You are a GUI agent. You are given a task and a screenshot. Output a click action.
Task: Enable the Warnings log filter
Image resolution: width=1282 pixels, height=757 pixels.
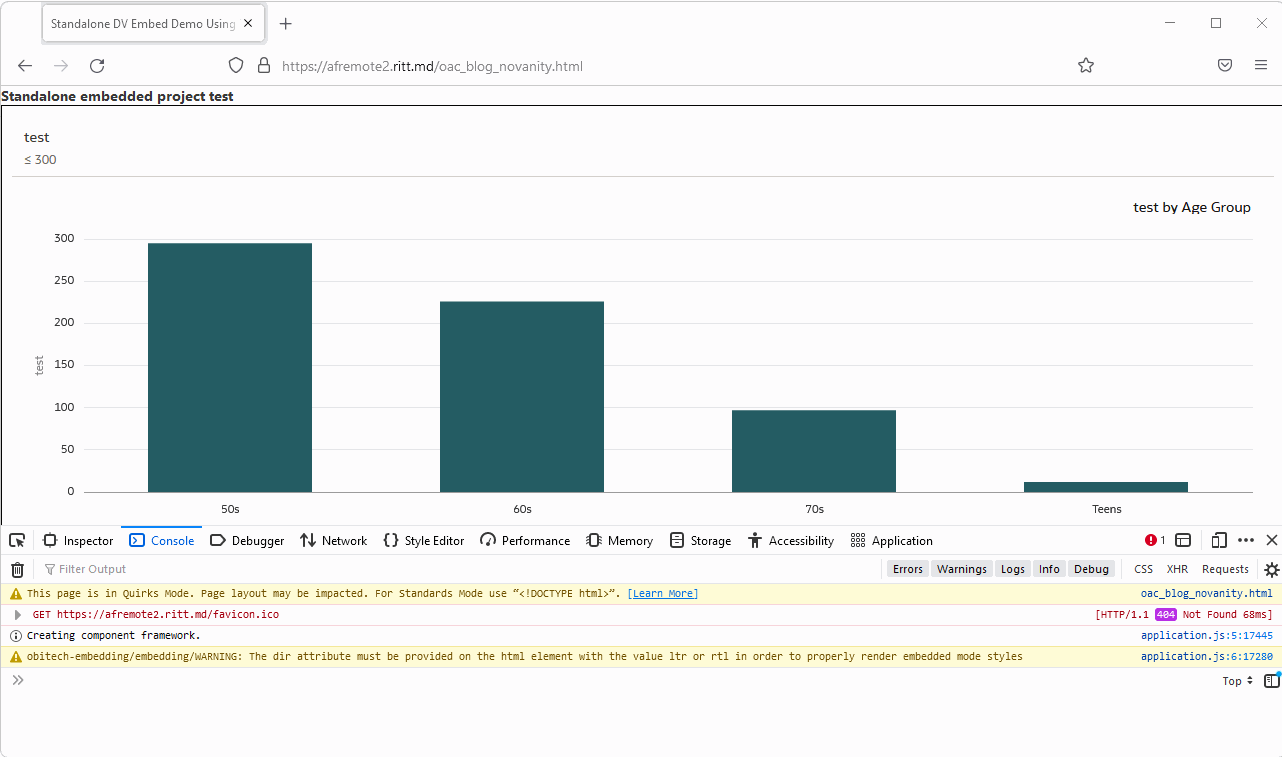pos(961,568)
